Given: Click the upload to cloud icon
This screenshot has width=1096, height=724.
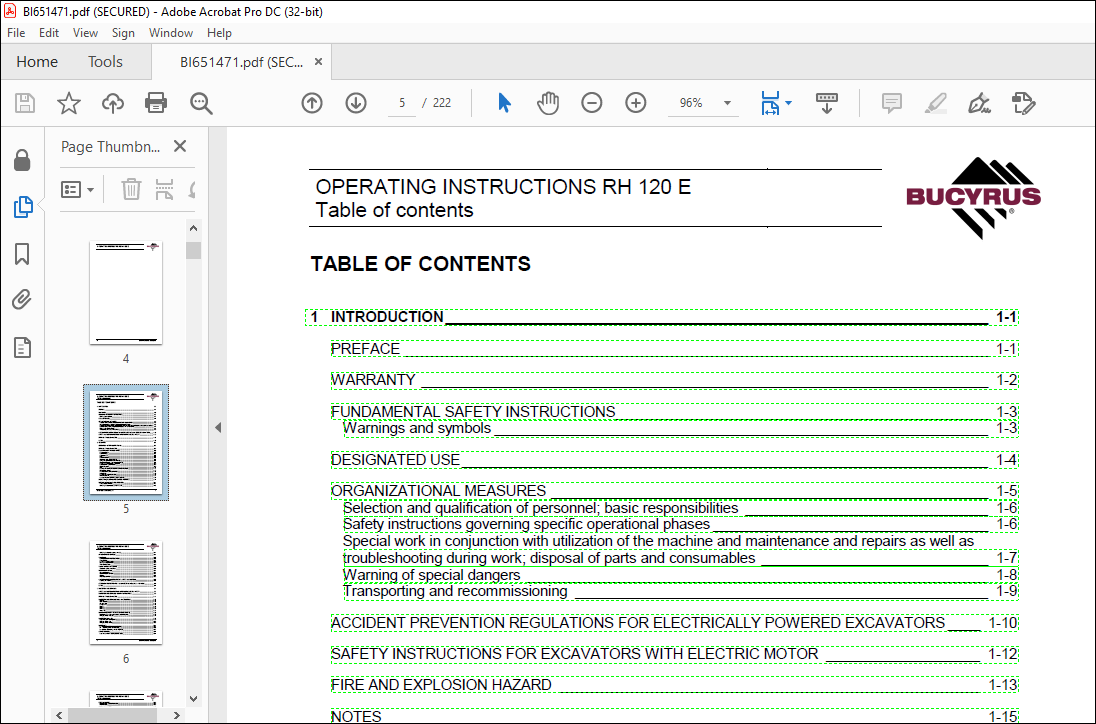Looking at the screenshot, I should point(113,103).
